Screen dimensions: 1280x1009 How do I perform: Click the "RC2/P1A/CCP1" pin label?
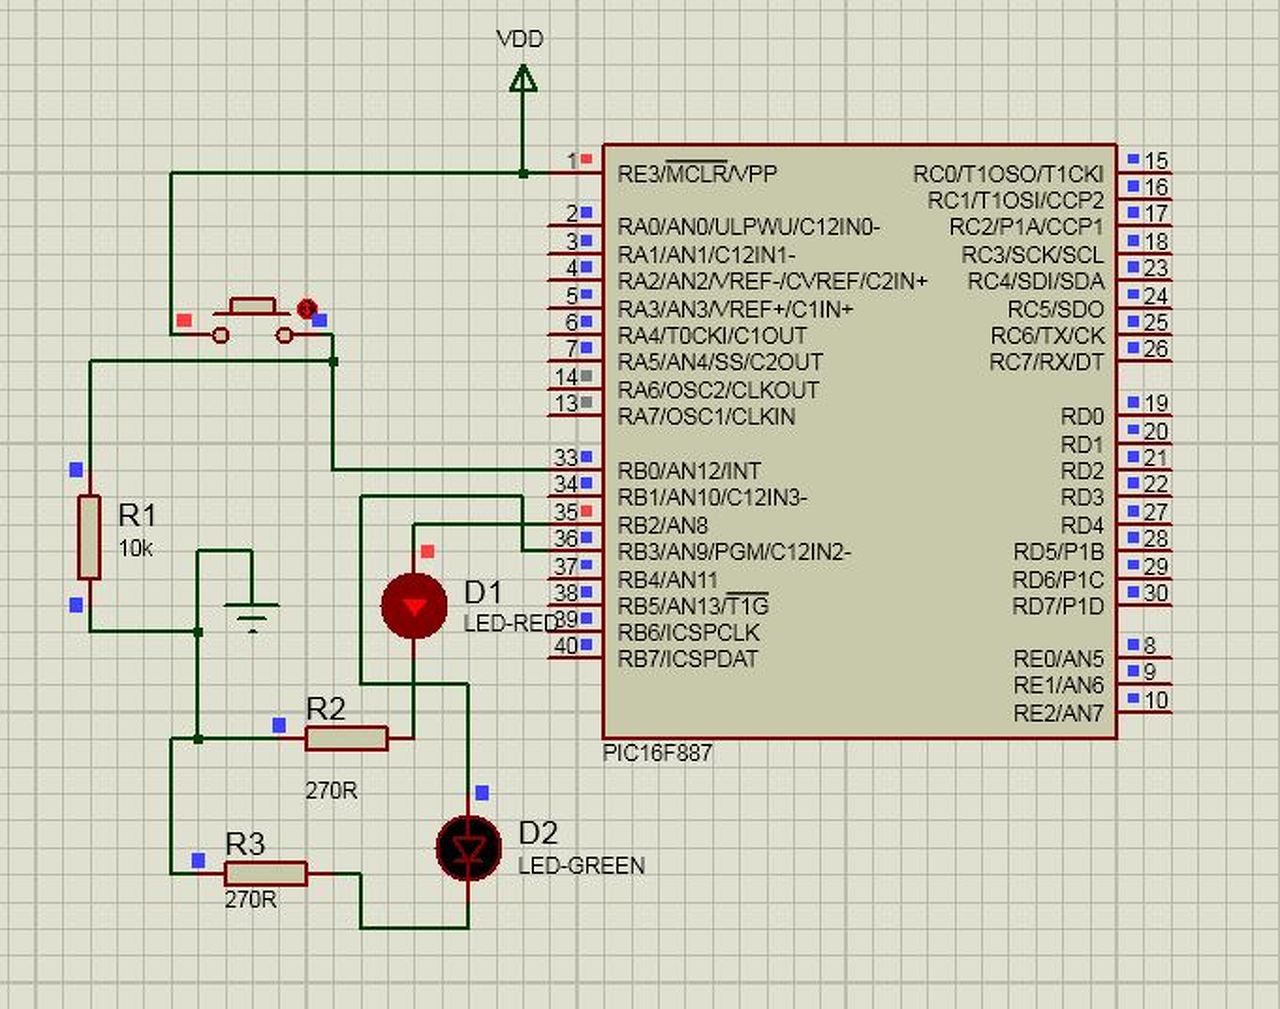pos(1027,227)
